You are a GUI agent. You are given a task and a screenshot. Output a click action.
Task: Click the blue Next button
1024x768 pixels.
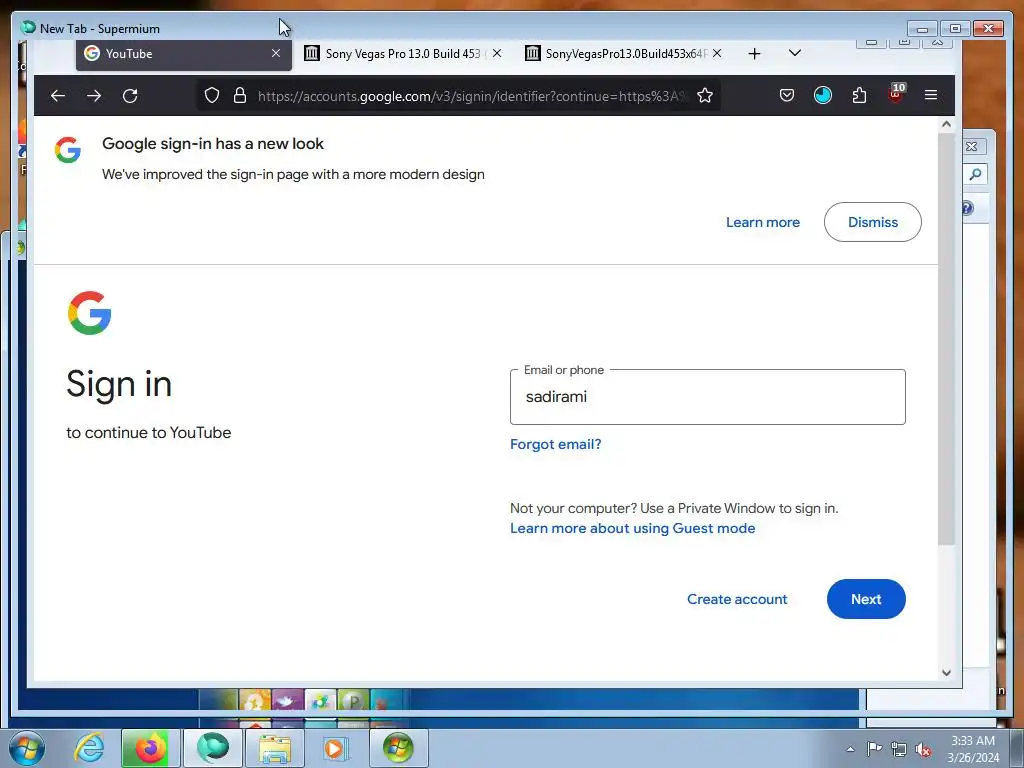click(866, 599)
